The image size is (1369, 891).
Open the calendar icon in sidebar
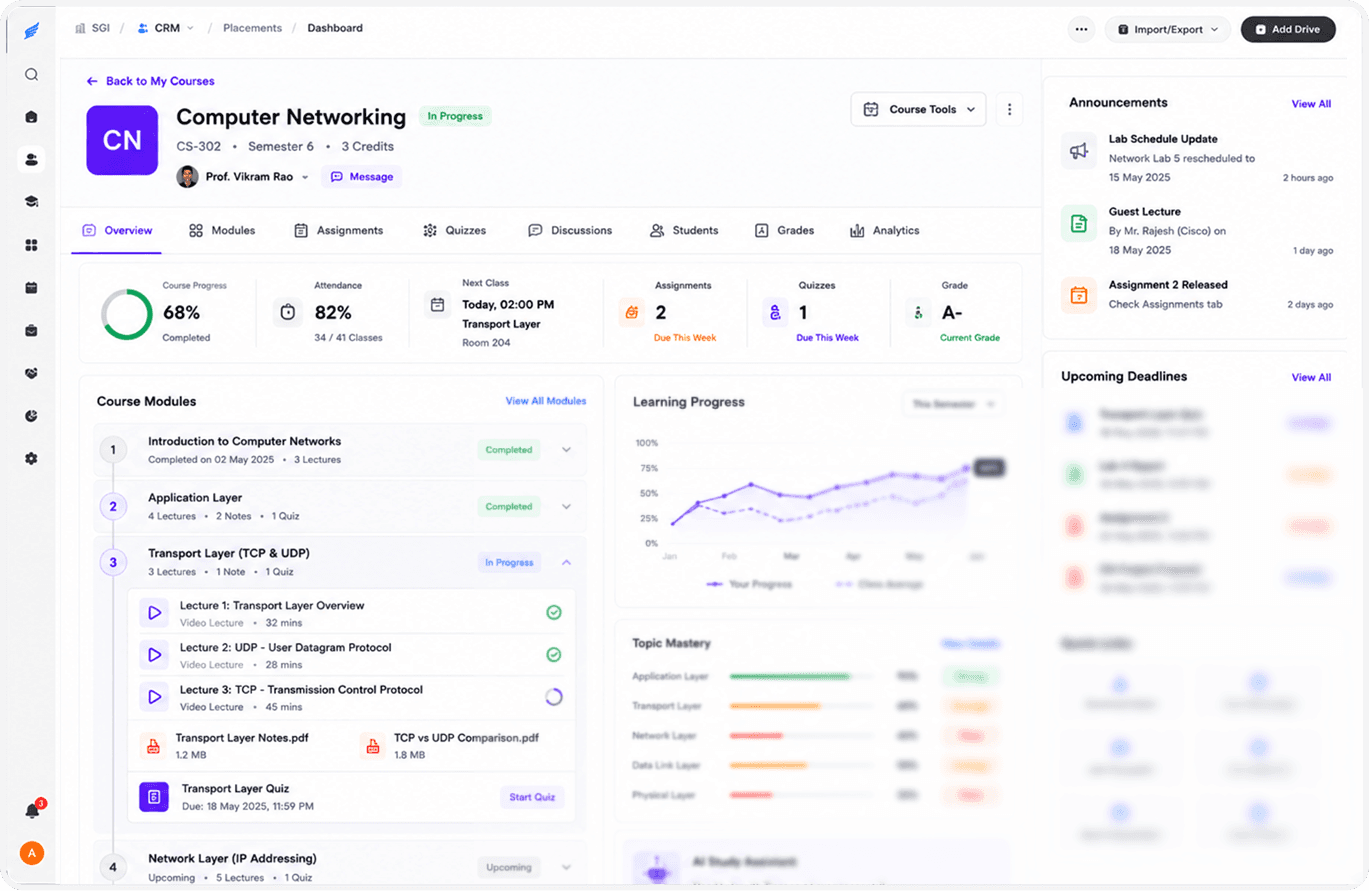pyautogui.click(x=31, y=288)
